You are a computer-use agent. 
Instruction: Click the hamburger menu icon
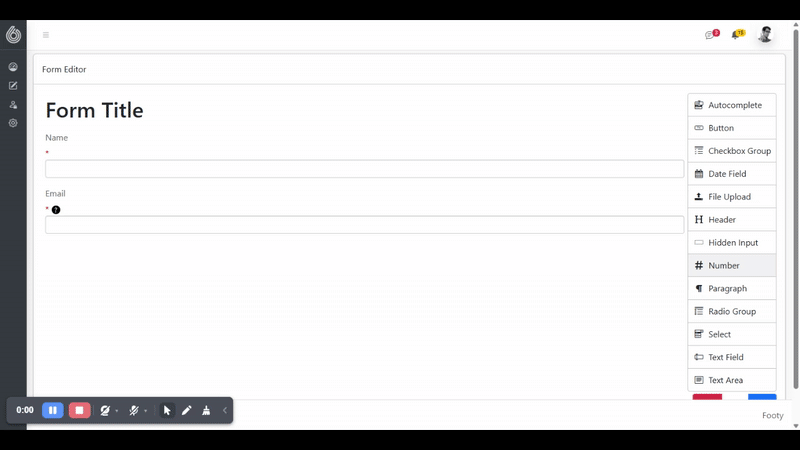click(x=46, y=35)
